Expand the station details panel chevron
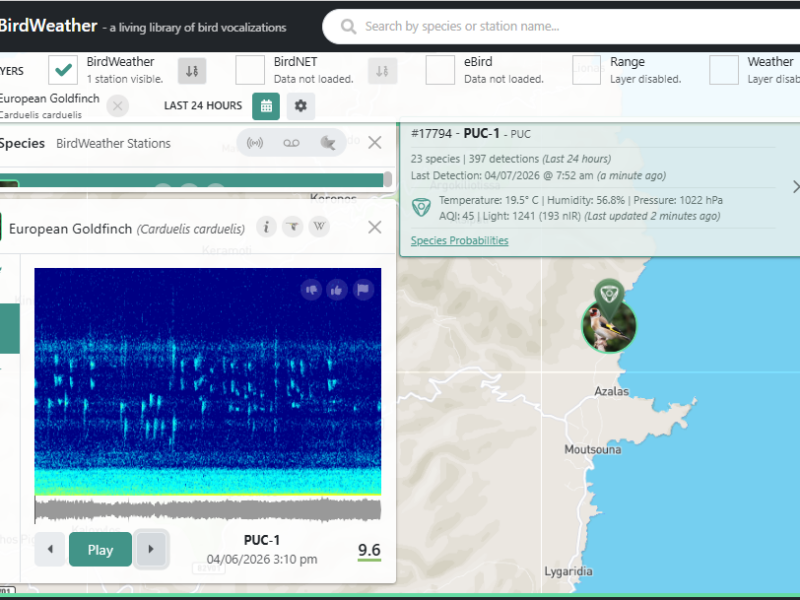Screen dimensions: 800x600 tap(794, 186)
